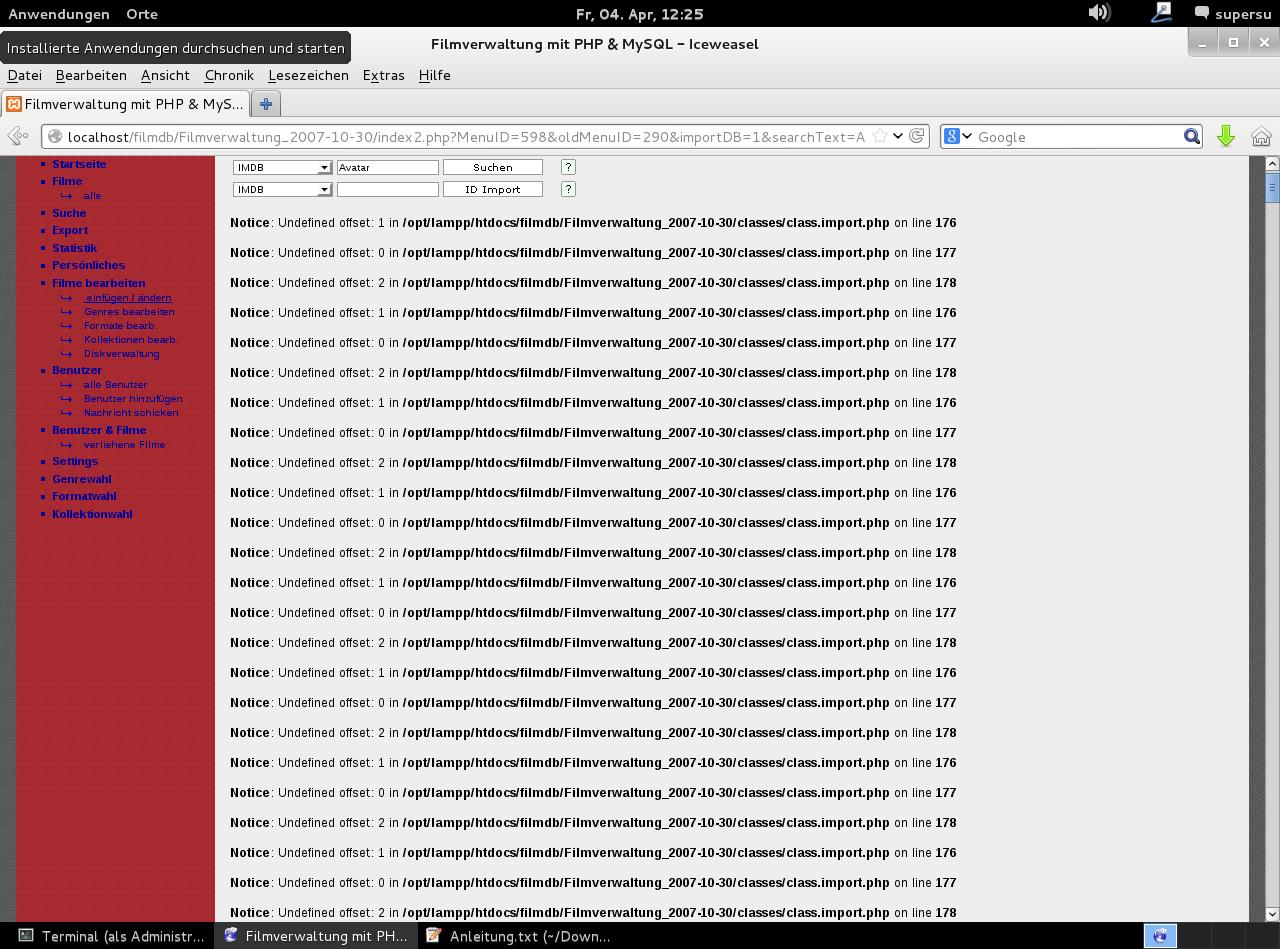Image resolution: width=1280 pixels, height=949 pixels.
Task: Click help question mark beside Suchen button
Action: pyautogui.click(x=568, y=167)
